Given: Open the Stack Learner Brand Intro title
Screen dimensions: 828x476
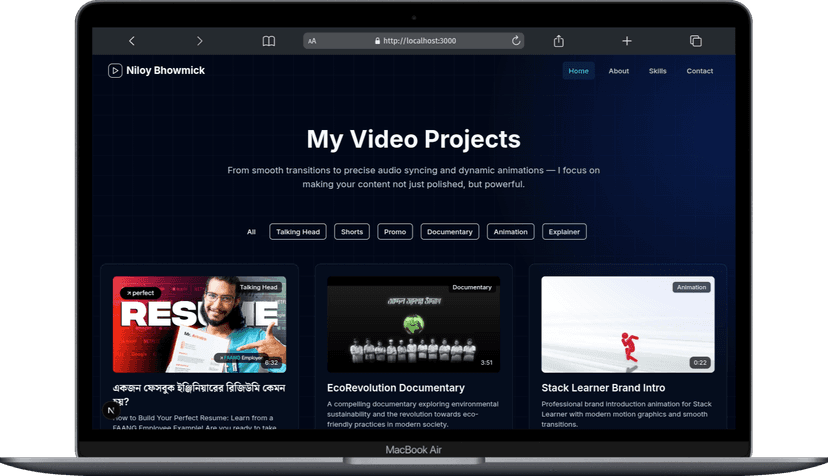Looking at the screenshot, I should (x=603, y=388).
